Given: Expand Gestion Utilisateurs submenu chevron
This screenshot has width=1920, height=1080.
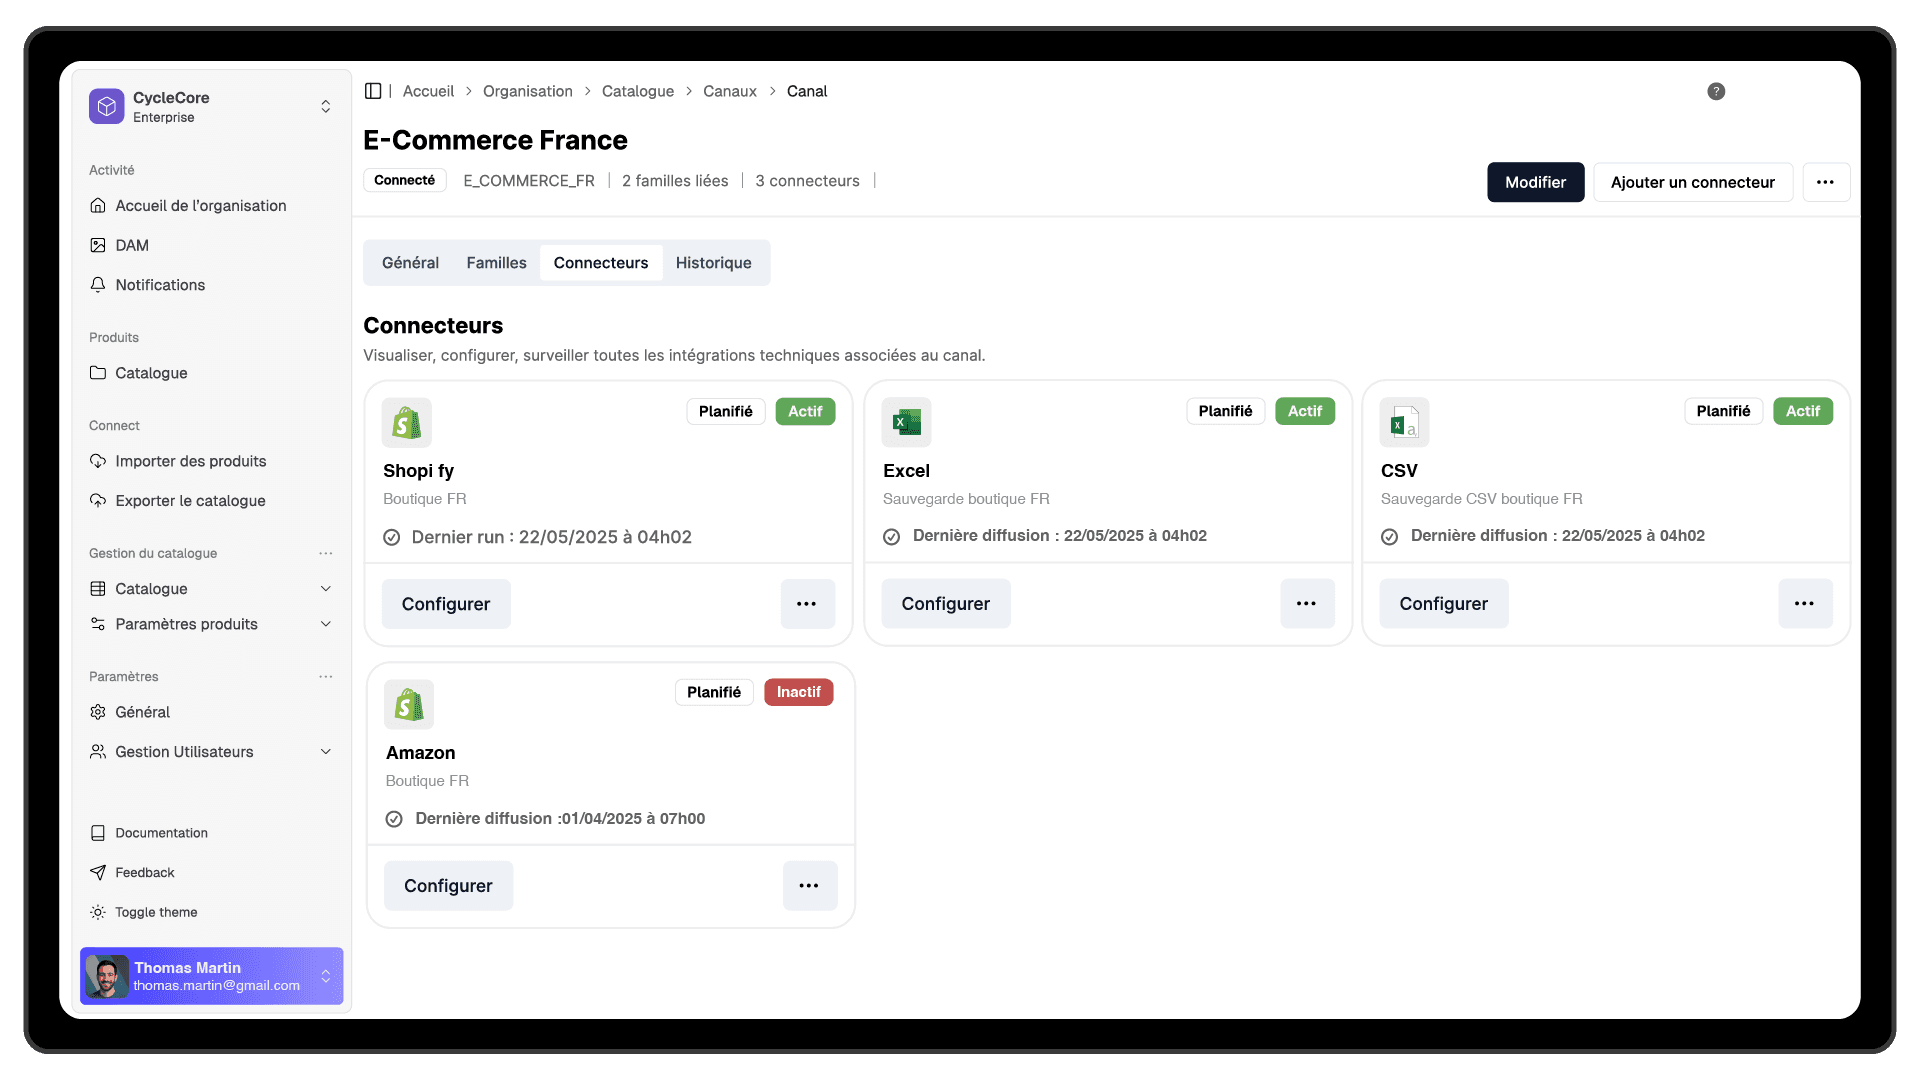Looking at the screenshot, I should click(x=325, y=752).
